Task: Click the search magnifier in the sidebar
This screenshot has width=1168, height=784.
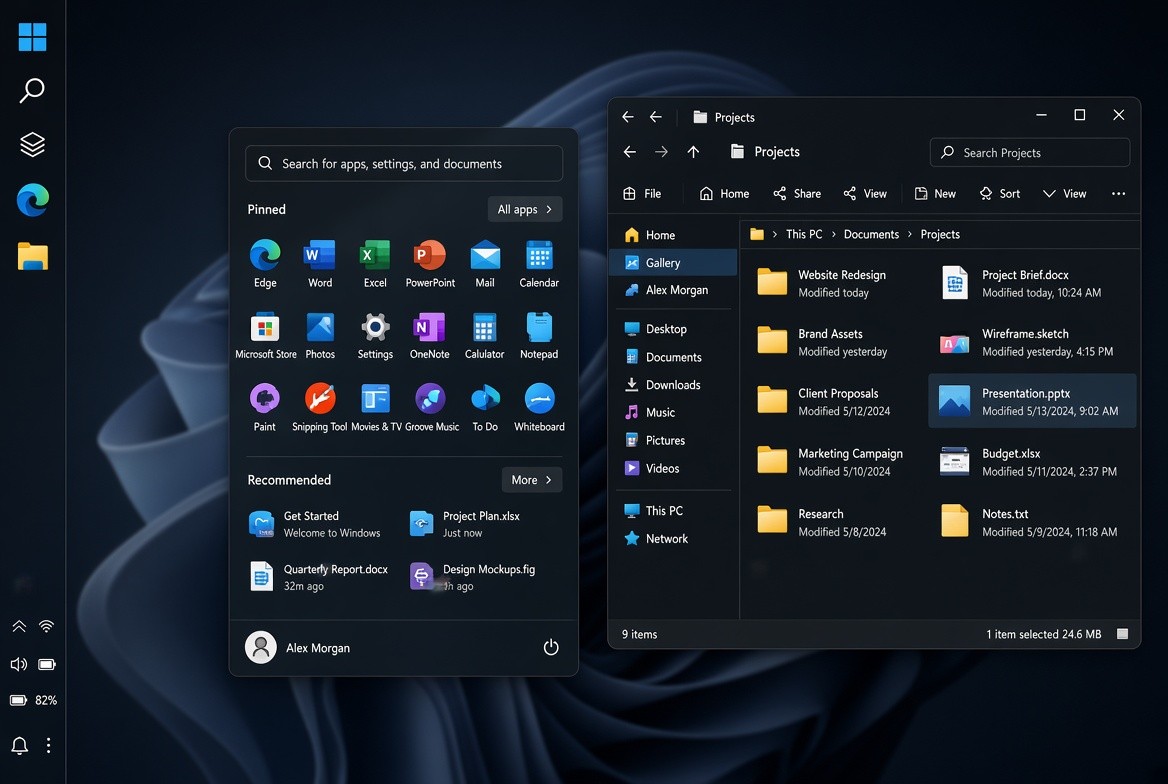Action: [32, 90]
